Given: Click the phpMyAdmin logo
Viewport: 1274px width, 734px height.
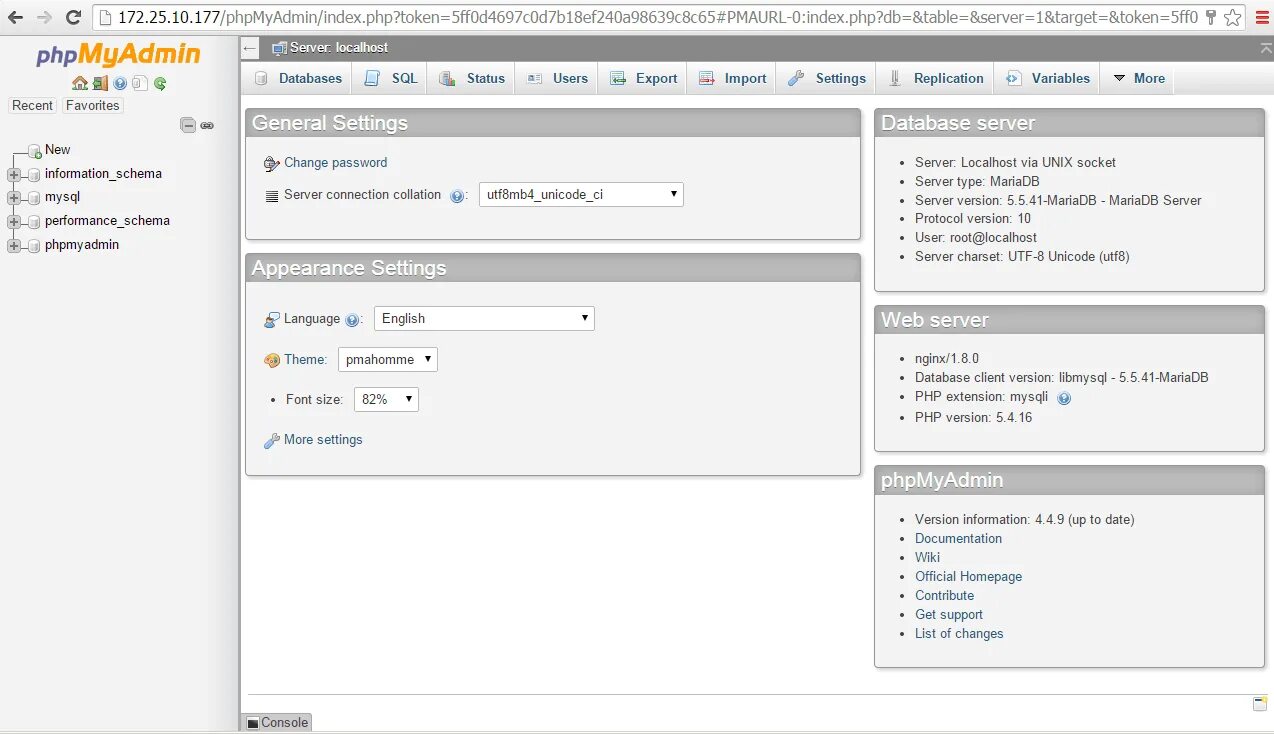Looking at the screenshot, I should [x=118, y=54].
